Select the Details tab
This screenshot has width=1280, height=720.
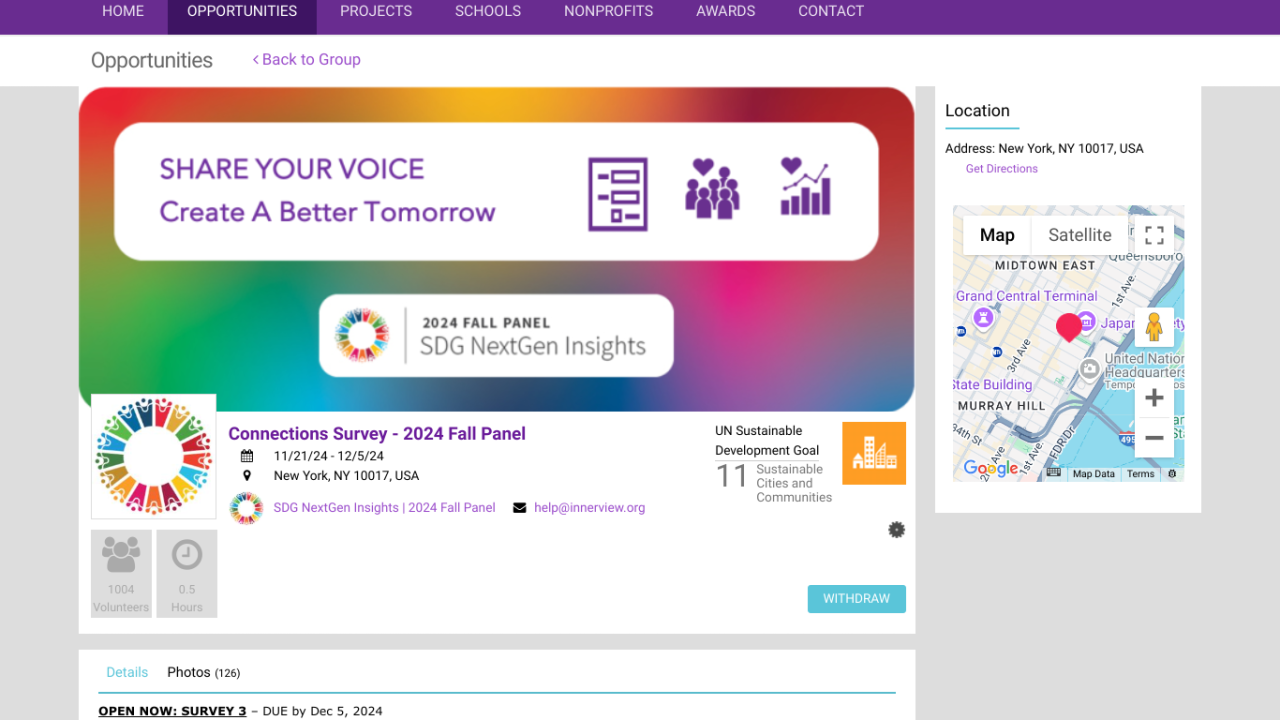point(127,673)
